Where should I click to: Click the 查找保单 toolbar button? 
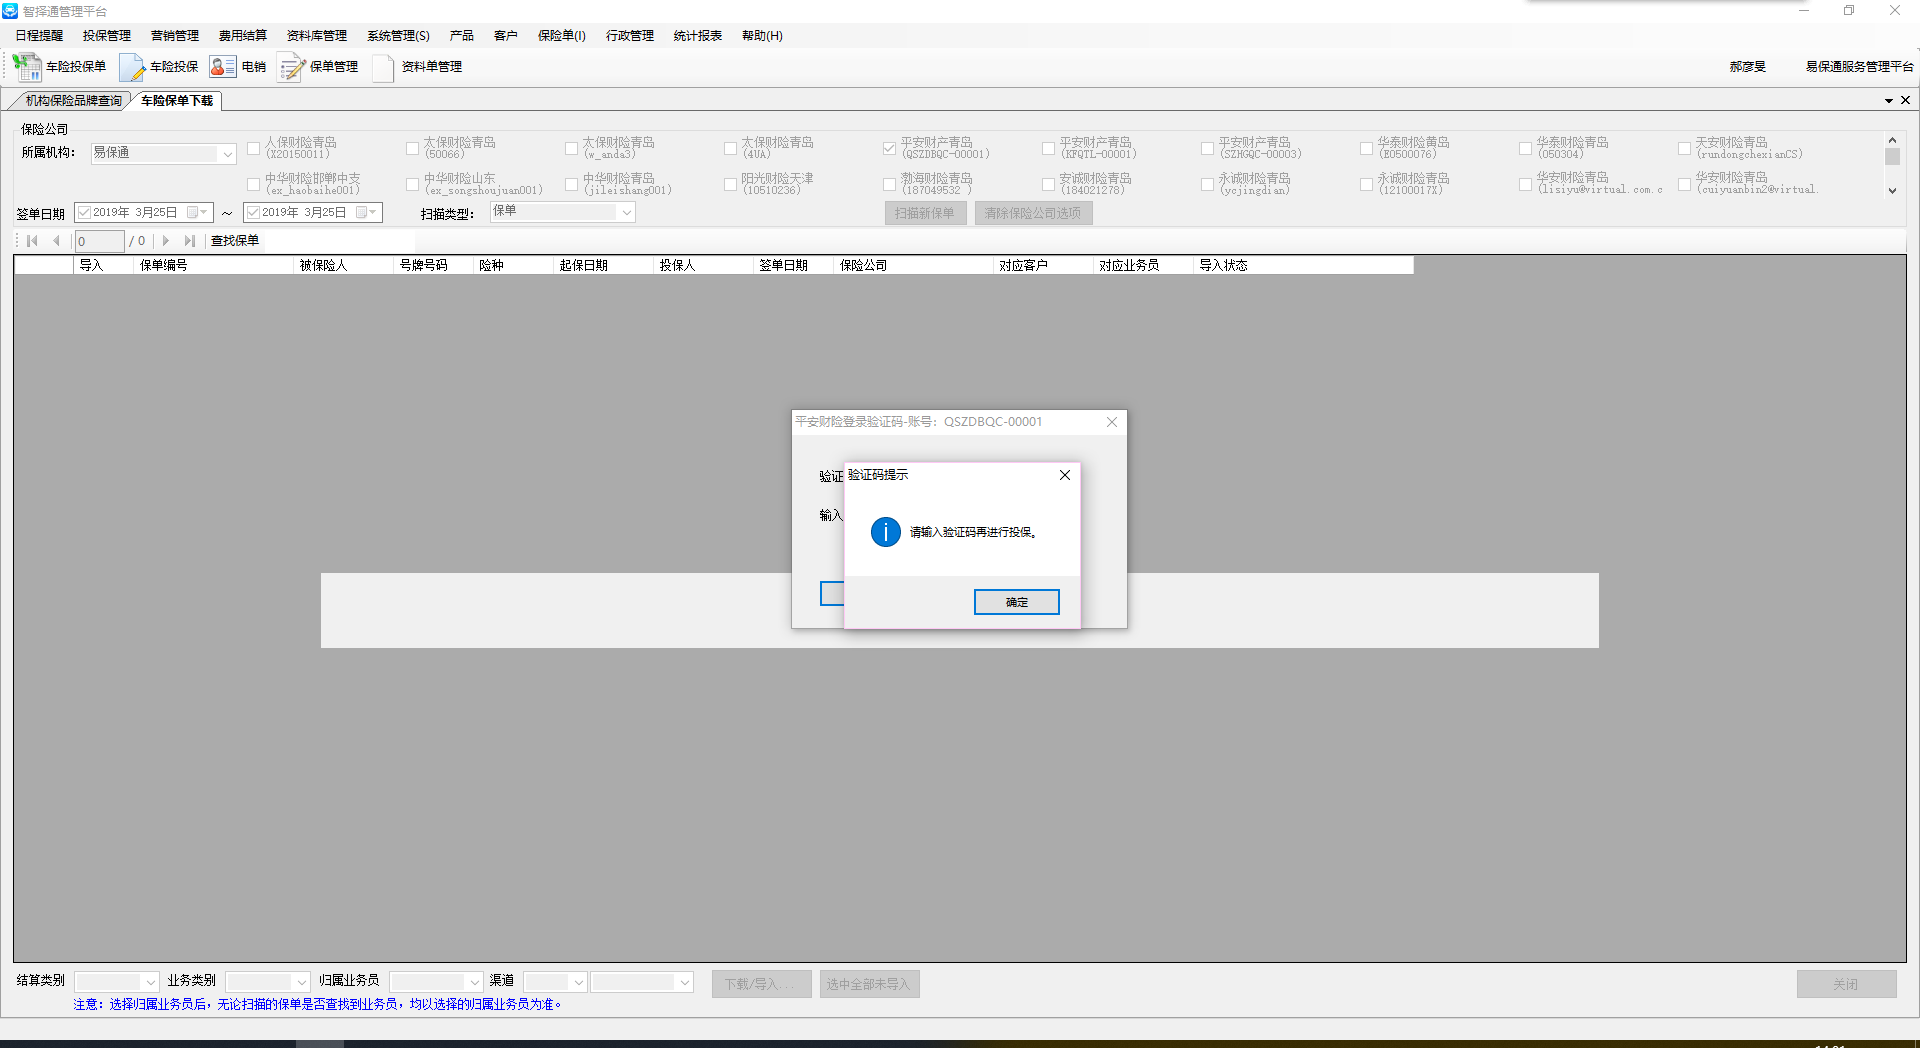click(235, 241)
